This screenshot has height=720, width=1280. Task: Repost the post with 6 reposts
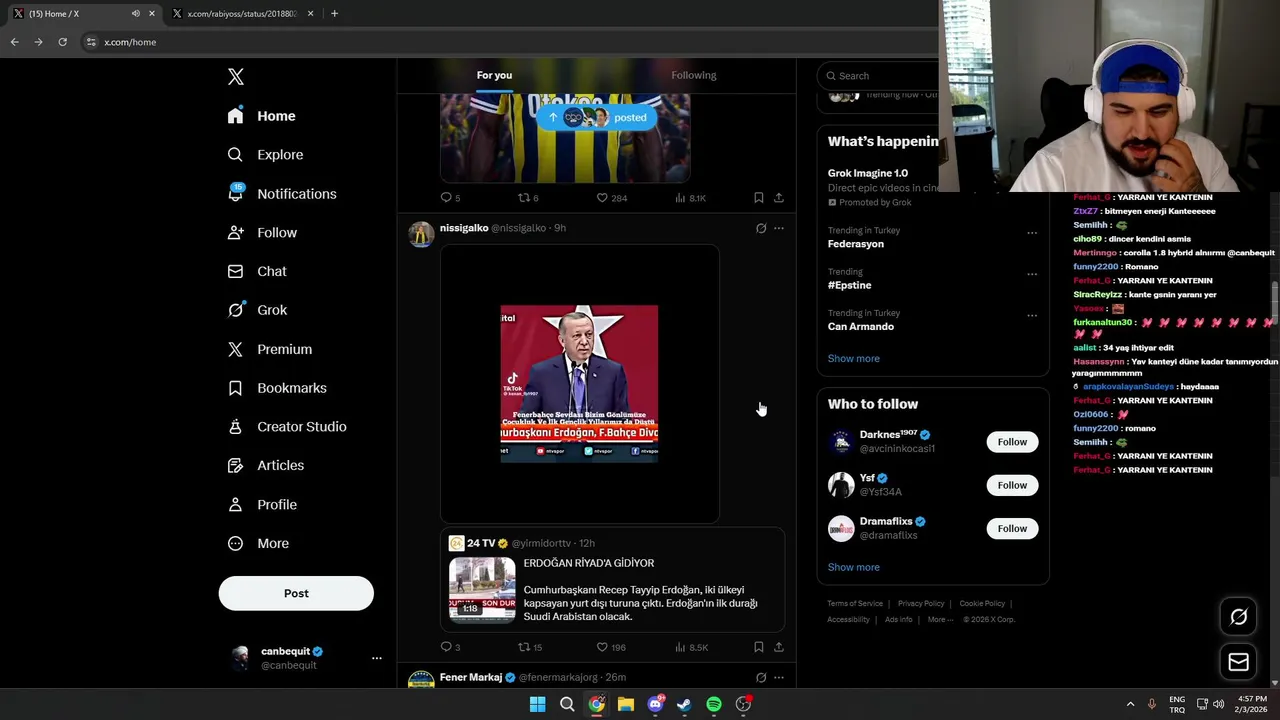(528, 198)
